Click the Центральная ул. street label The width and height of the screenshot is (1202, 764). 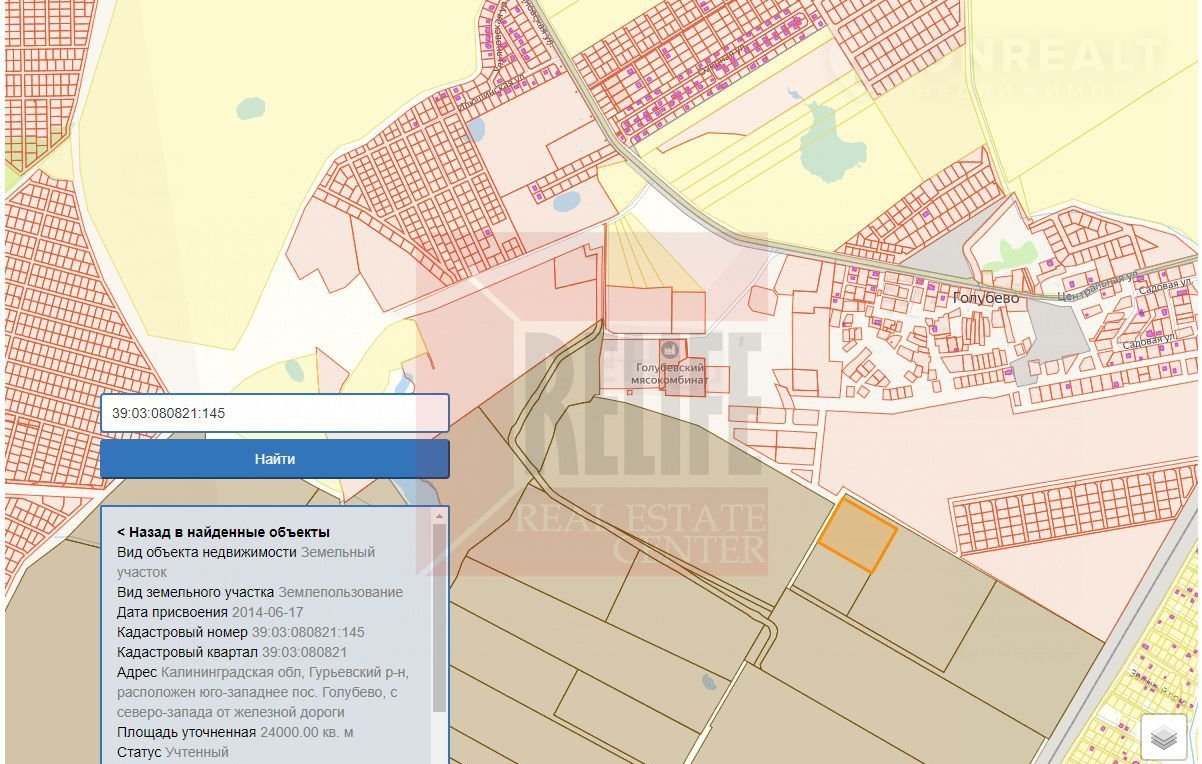(x=1097, y=287)
